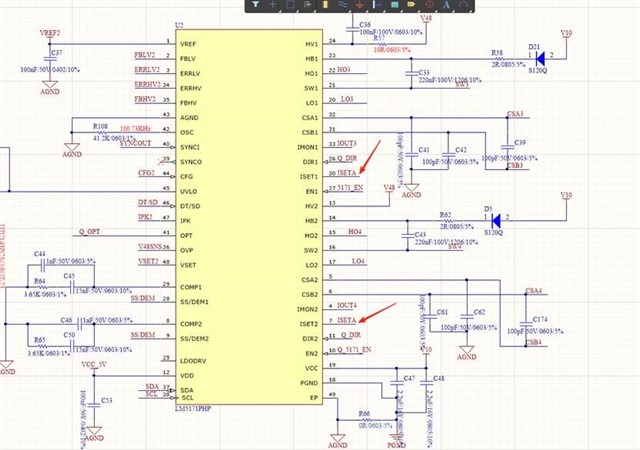Open the align objects tool icon
This screenshot has height=450, width=640.
308,4
